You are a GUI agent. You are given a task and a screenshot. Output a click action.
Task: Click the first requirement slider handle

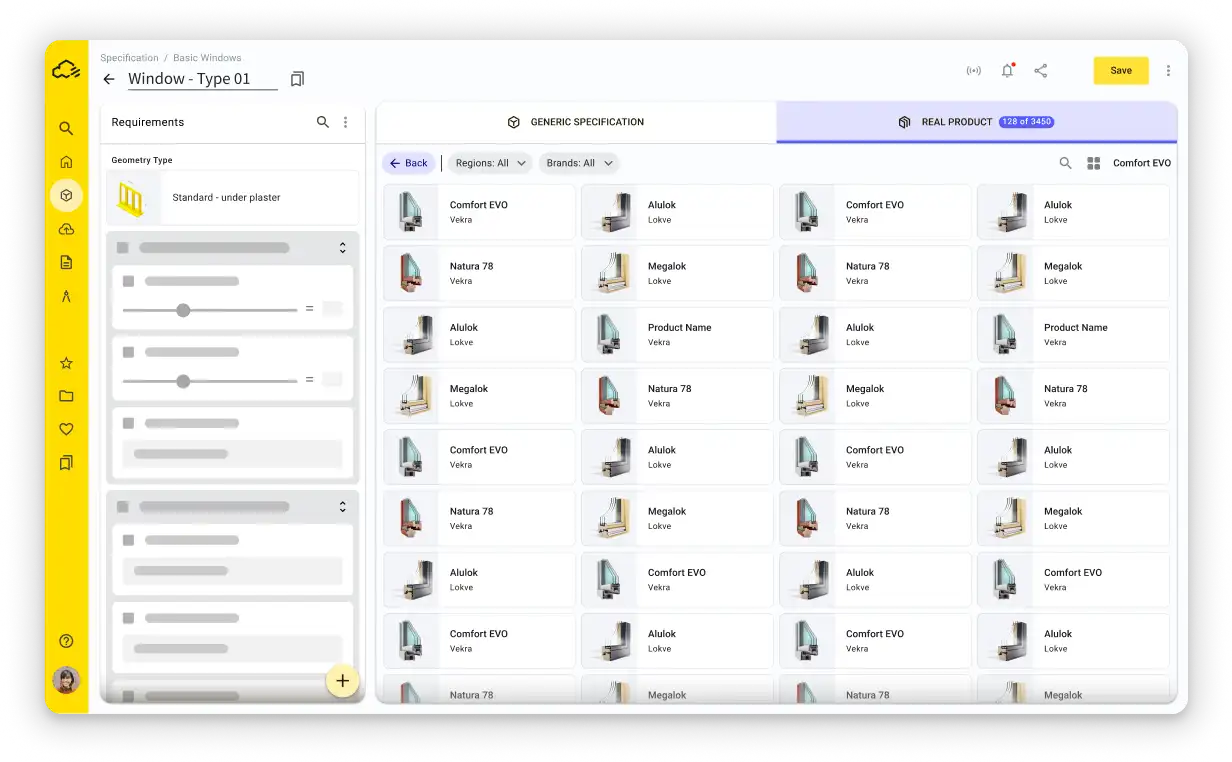(183, 310)
